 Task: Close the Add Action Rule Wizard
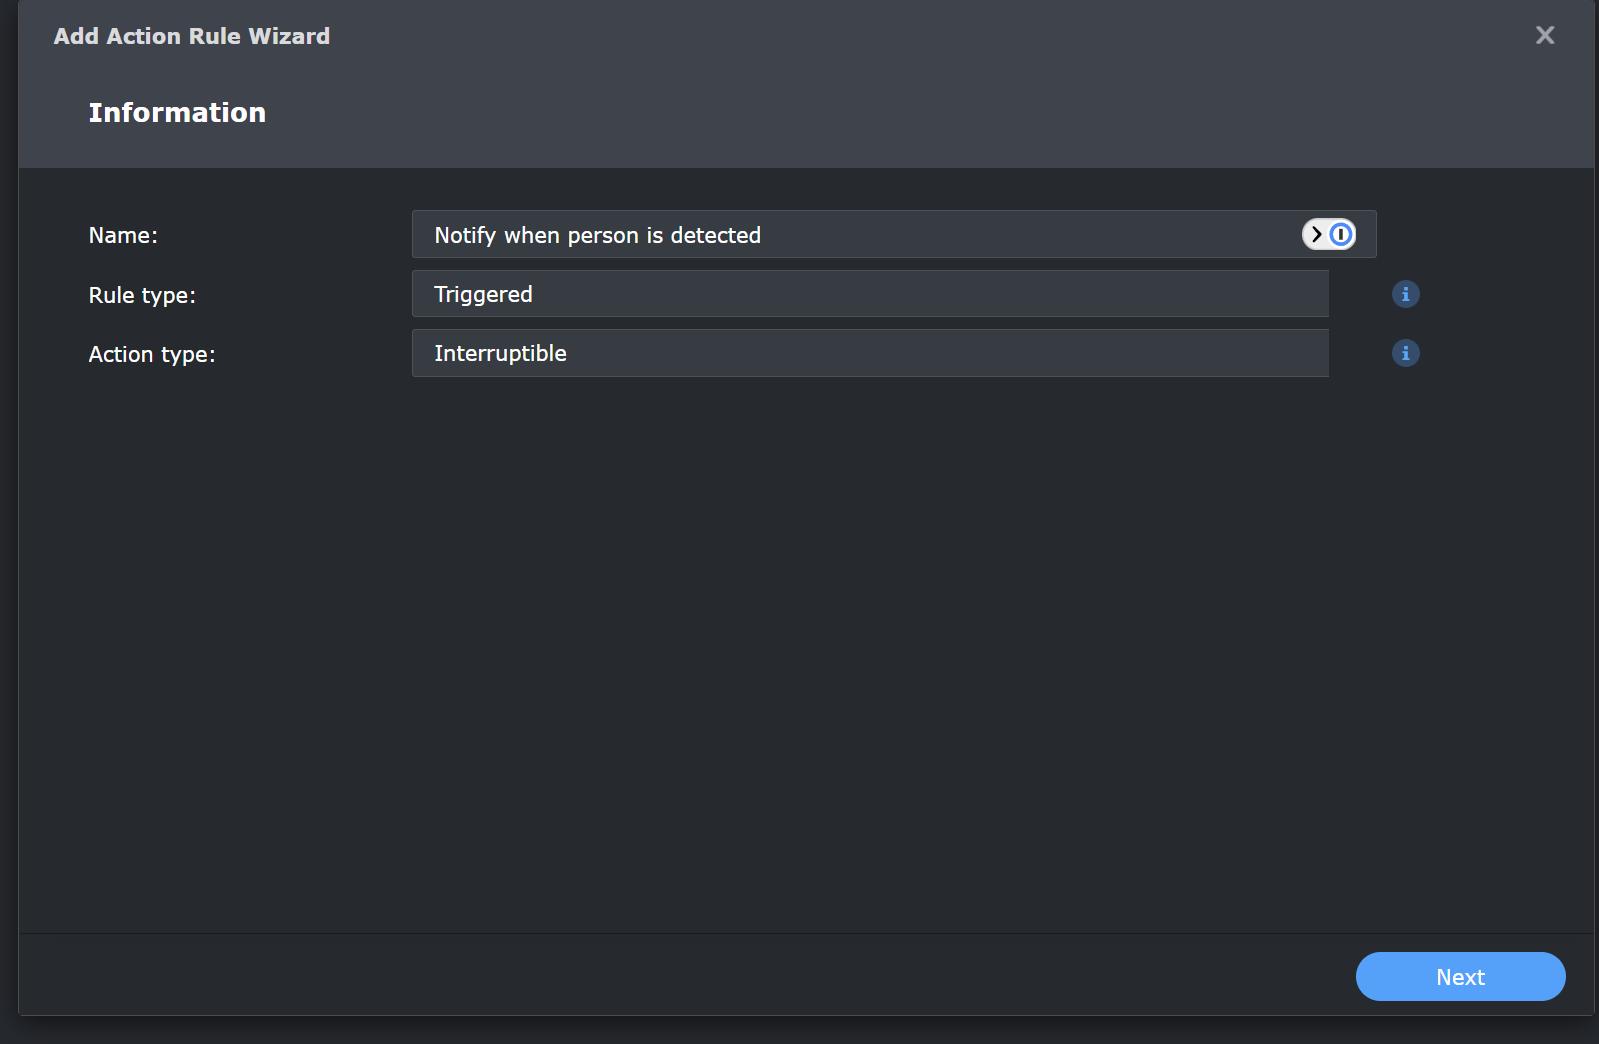click(1545, 35)
